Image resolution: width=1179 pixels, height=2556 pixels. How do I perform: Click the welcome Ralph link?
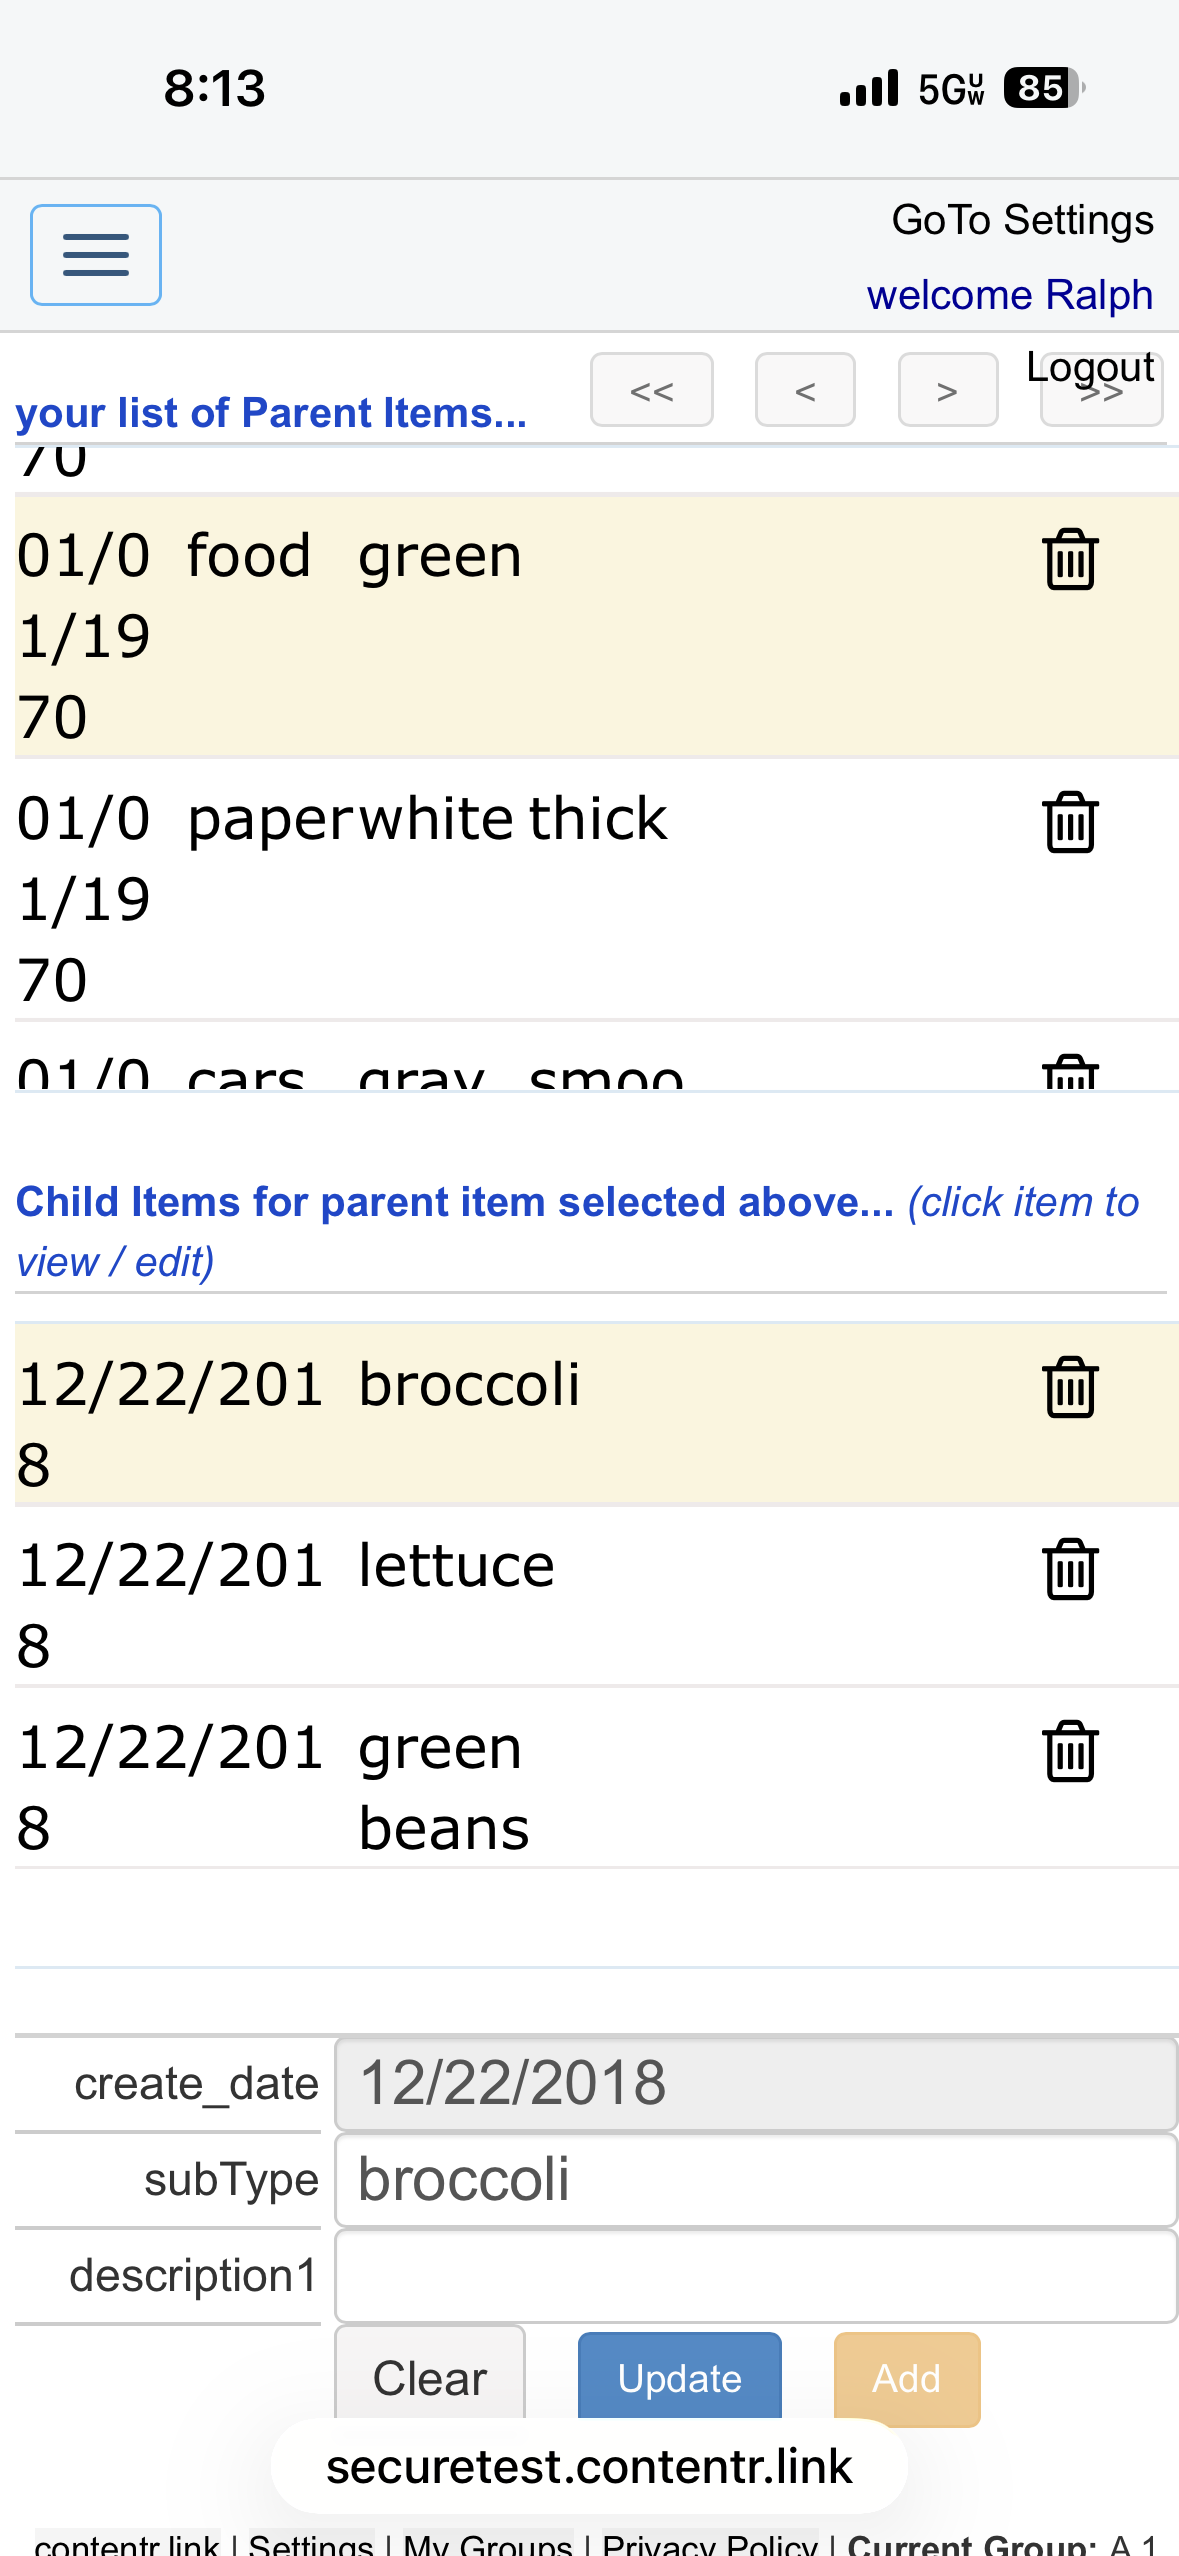[x=1009, y=295]
